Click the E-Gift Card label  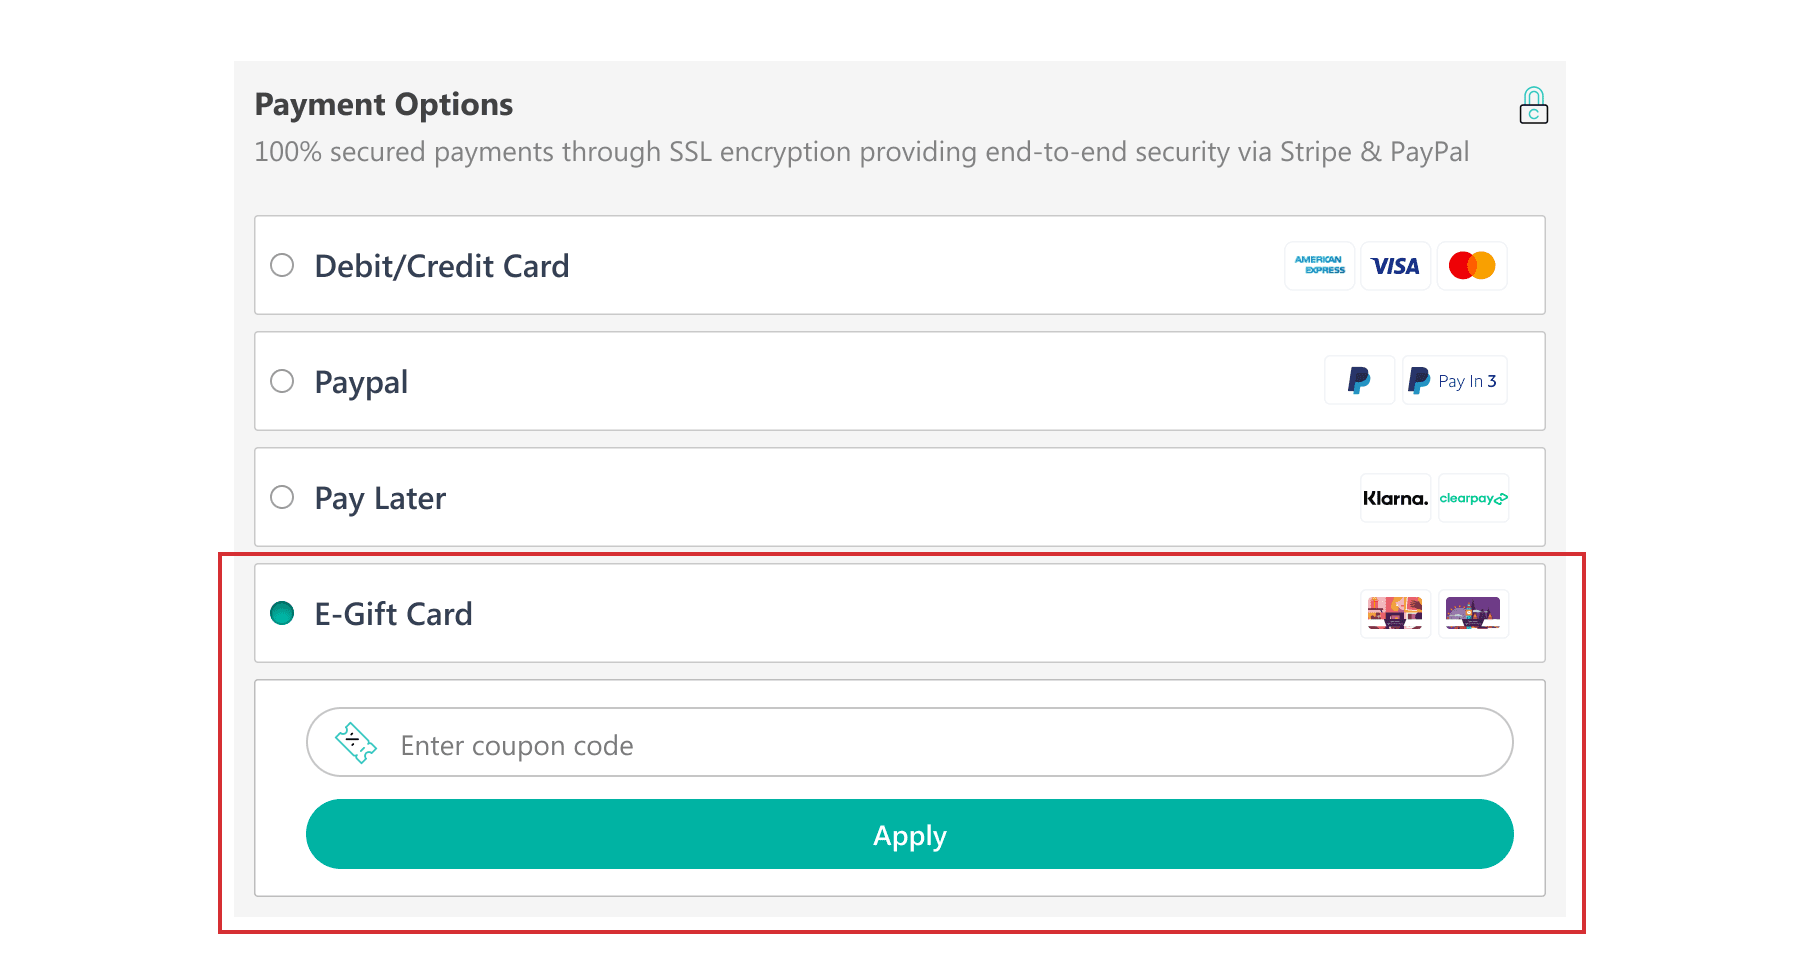[x=393, y=613]
